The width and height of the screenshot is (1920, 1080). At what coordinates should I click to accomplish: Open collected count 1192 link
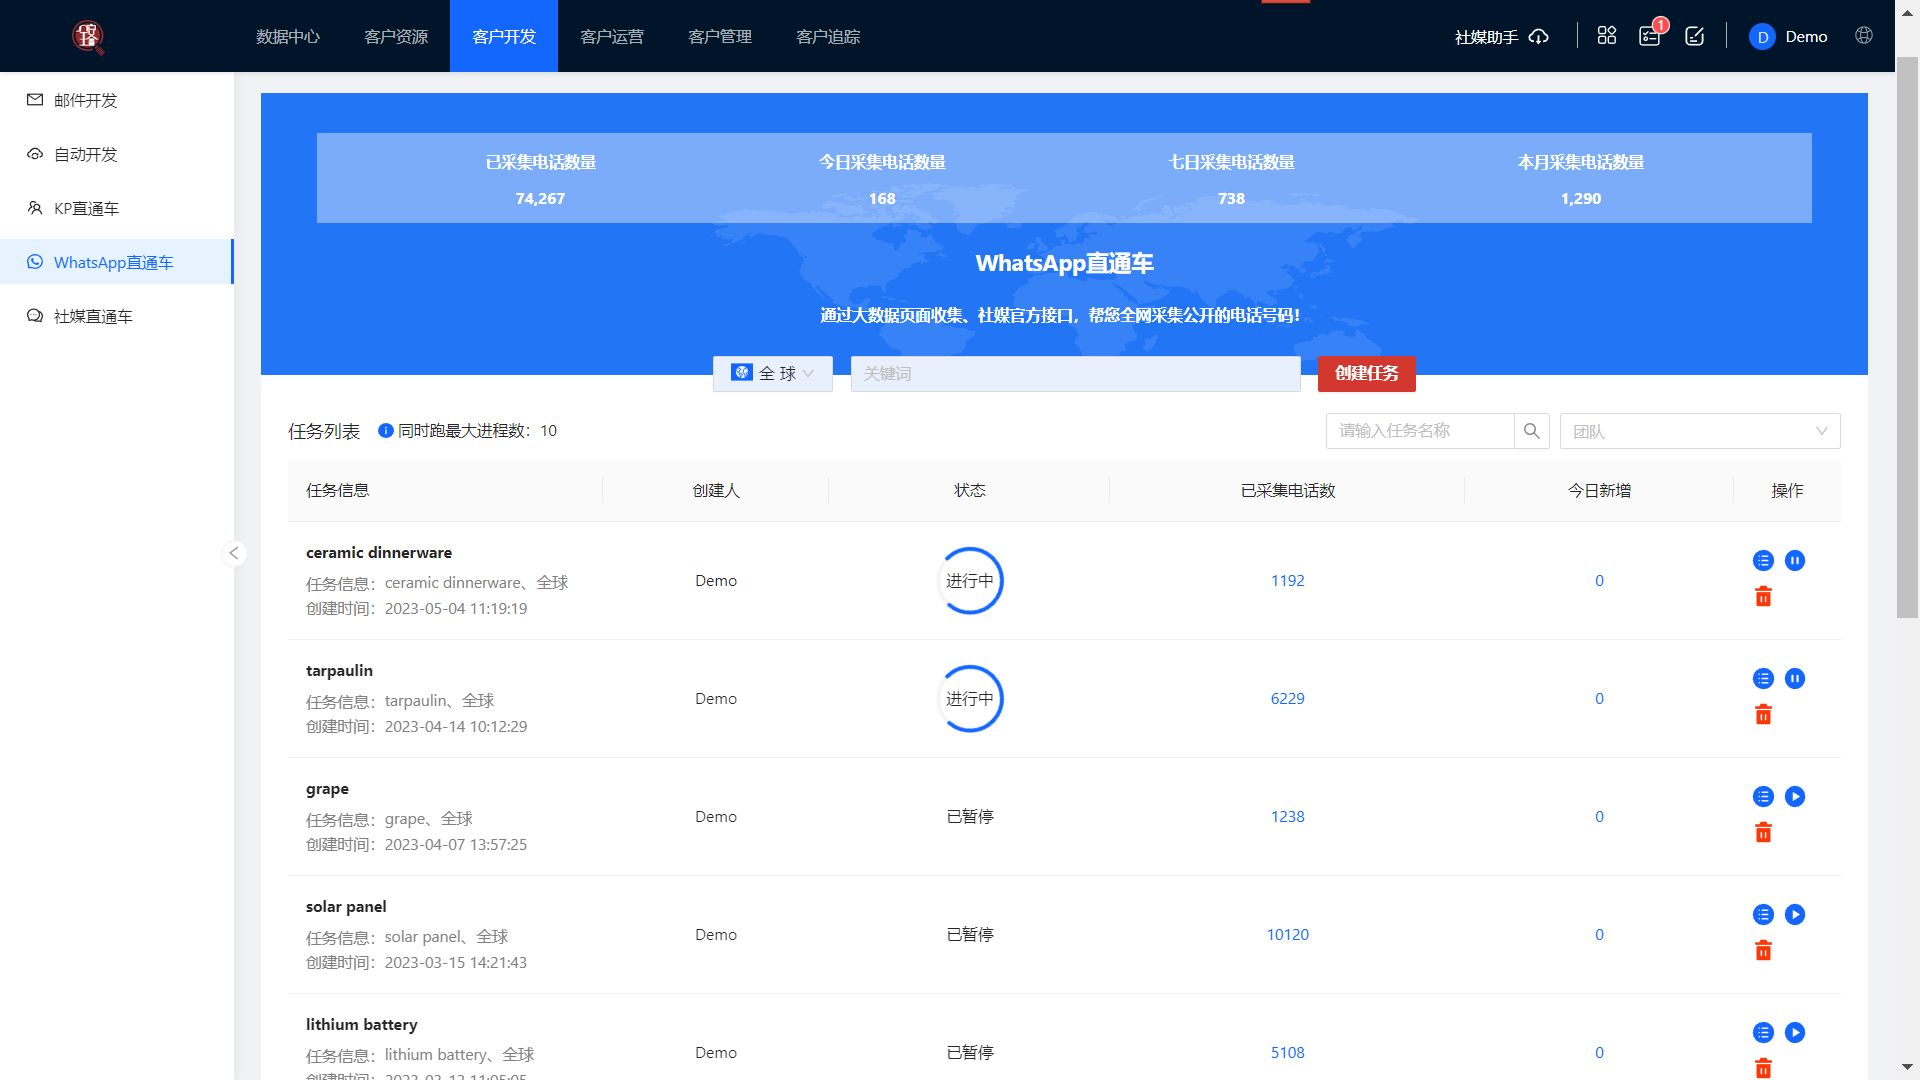[x=1287, y=581]
